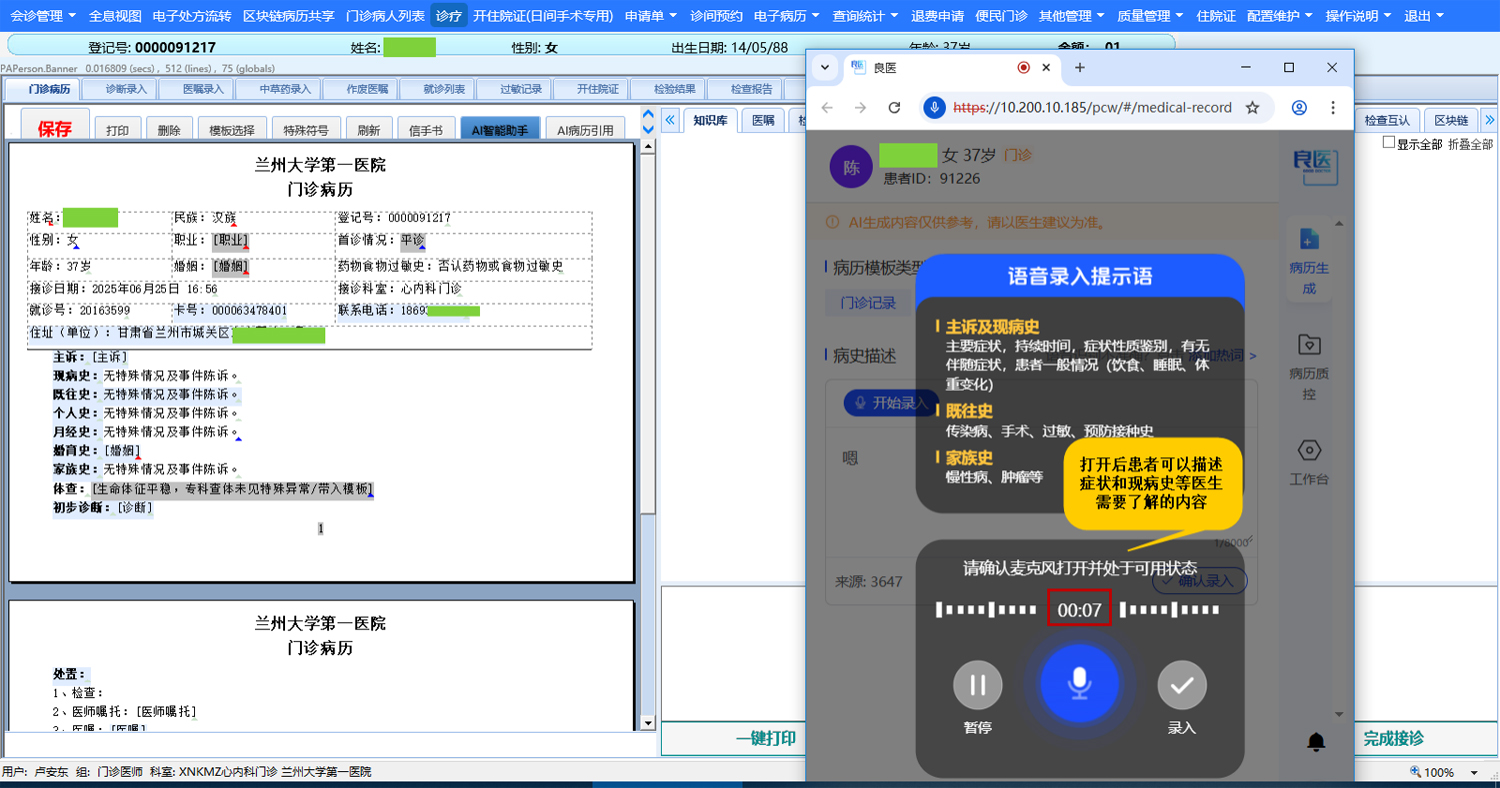Viewport: 1500px width, 788px height.
Task: Open the 质量管理 dropdown menu
Action: click(x=1150, y=16)
